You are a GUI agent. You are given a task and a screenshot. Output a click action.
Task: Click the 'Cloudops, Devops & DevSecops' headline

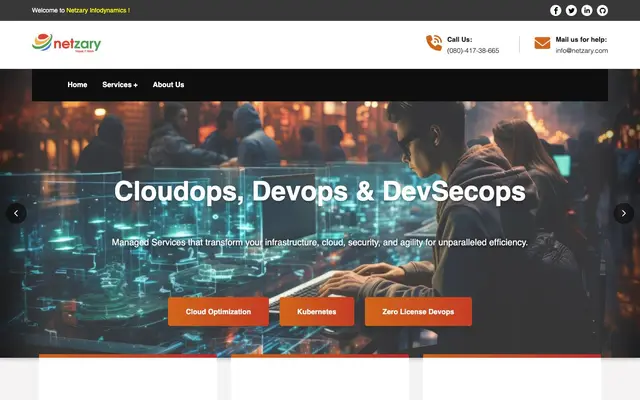click(320, 191)
